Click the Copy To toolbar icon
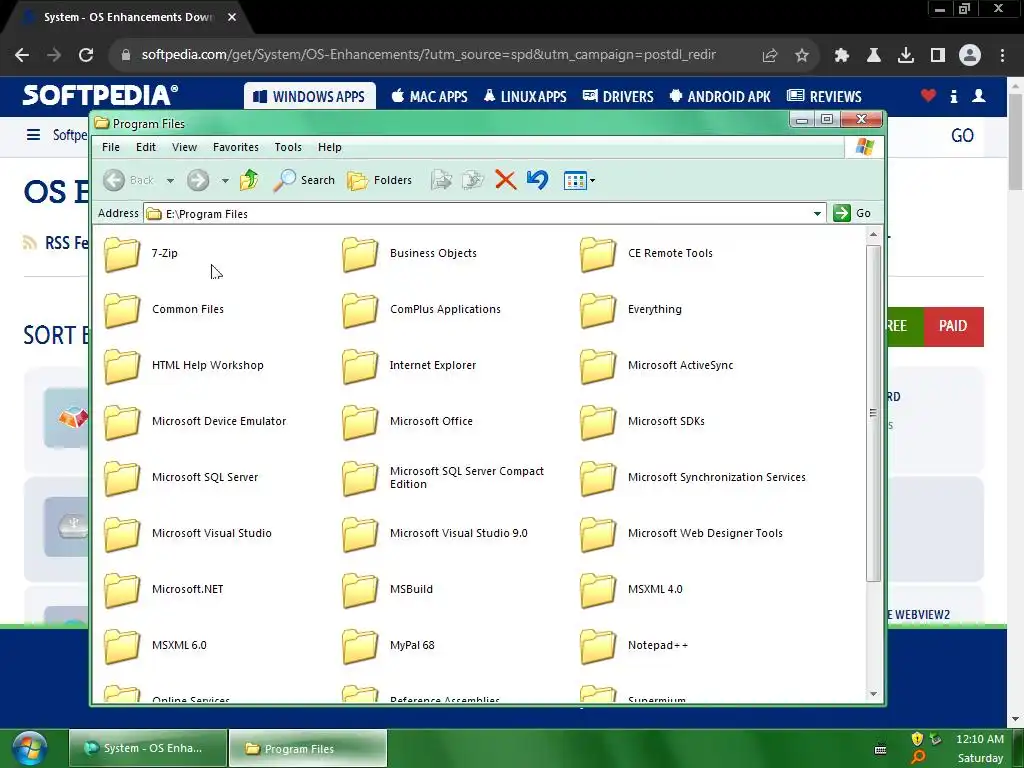Screen dimensions: 1024x768 pos(473,180)
